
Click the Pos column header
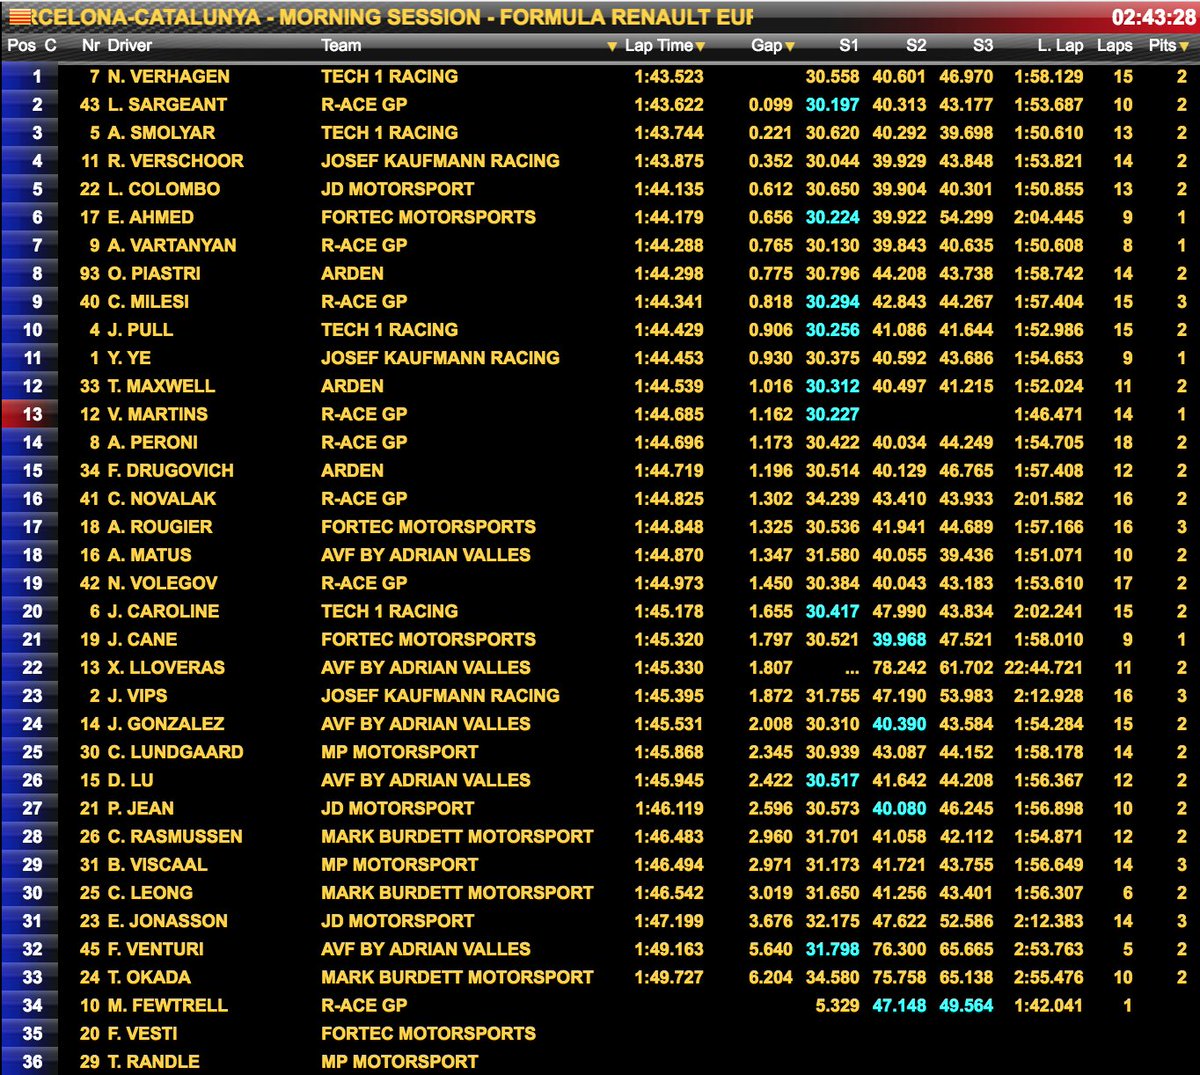22,45
